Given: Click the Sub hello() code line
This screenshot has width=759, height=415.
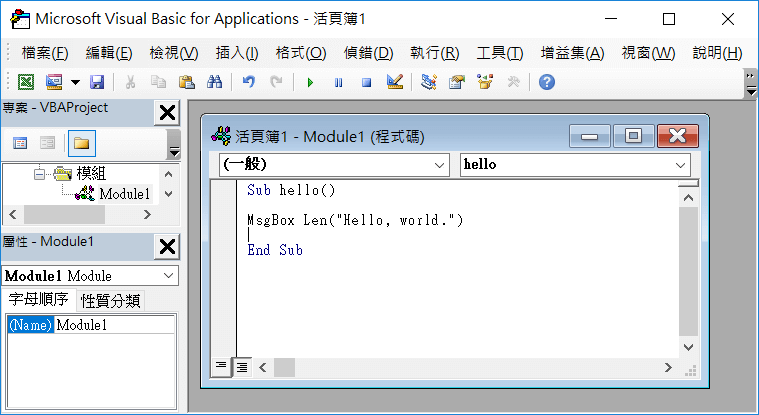Looking at the screenshot, I should (x=291, y=190).
